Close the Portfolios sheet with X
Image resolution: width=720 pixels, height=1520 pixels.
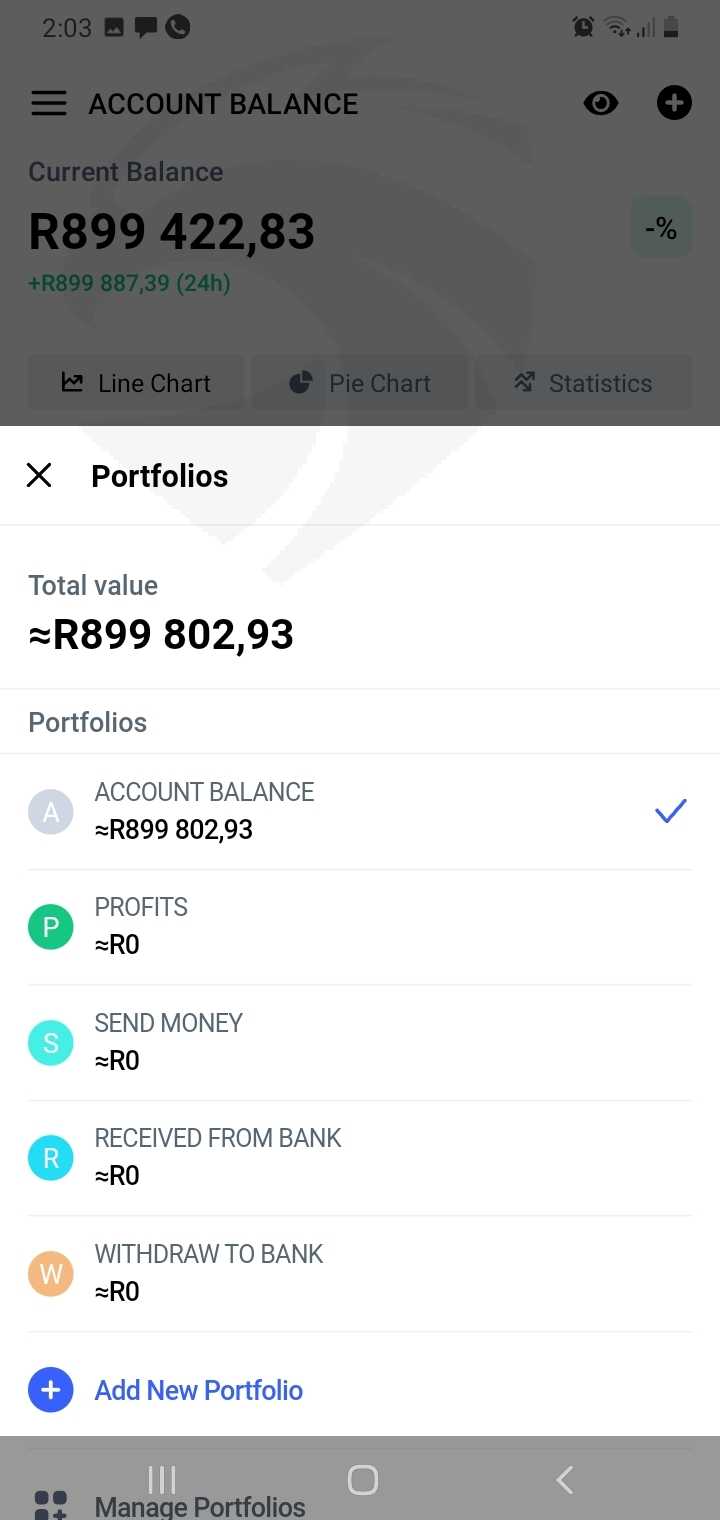(x=39, y=475)
